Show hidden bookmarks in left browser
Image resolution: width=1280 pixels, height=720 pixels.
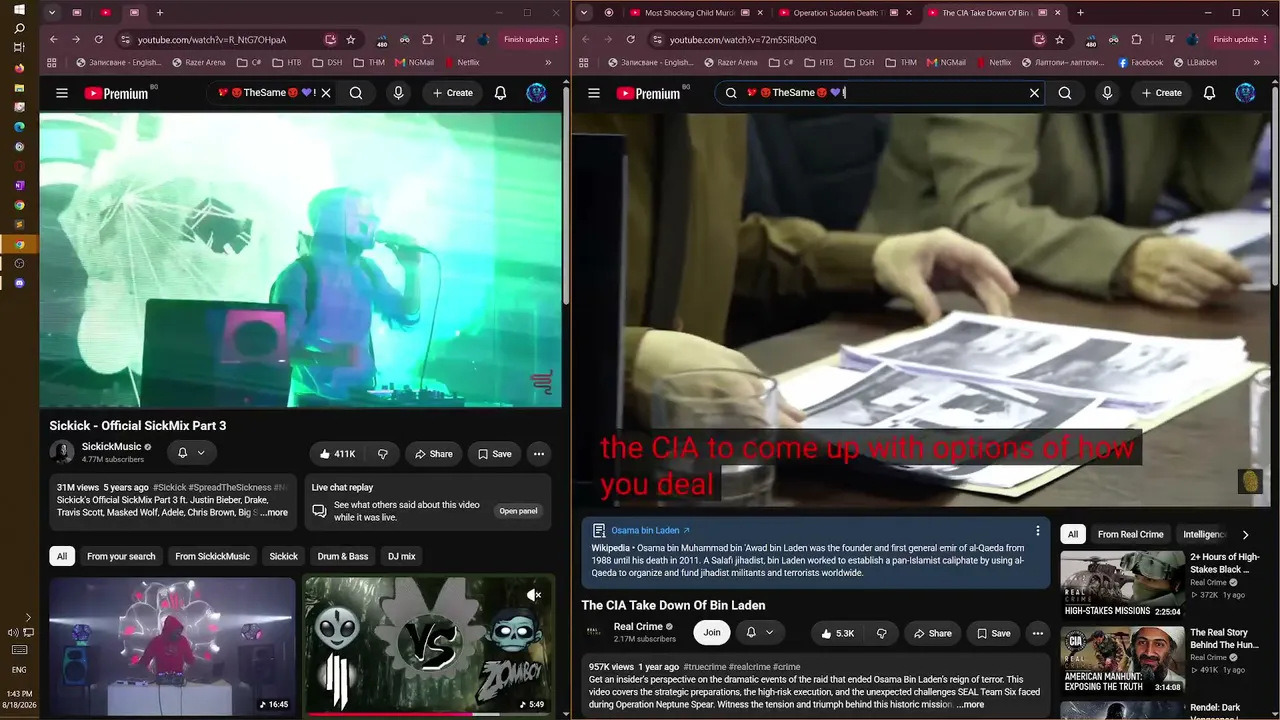(547, 62)
